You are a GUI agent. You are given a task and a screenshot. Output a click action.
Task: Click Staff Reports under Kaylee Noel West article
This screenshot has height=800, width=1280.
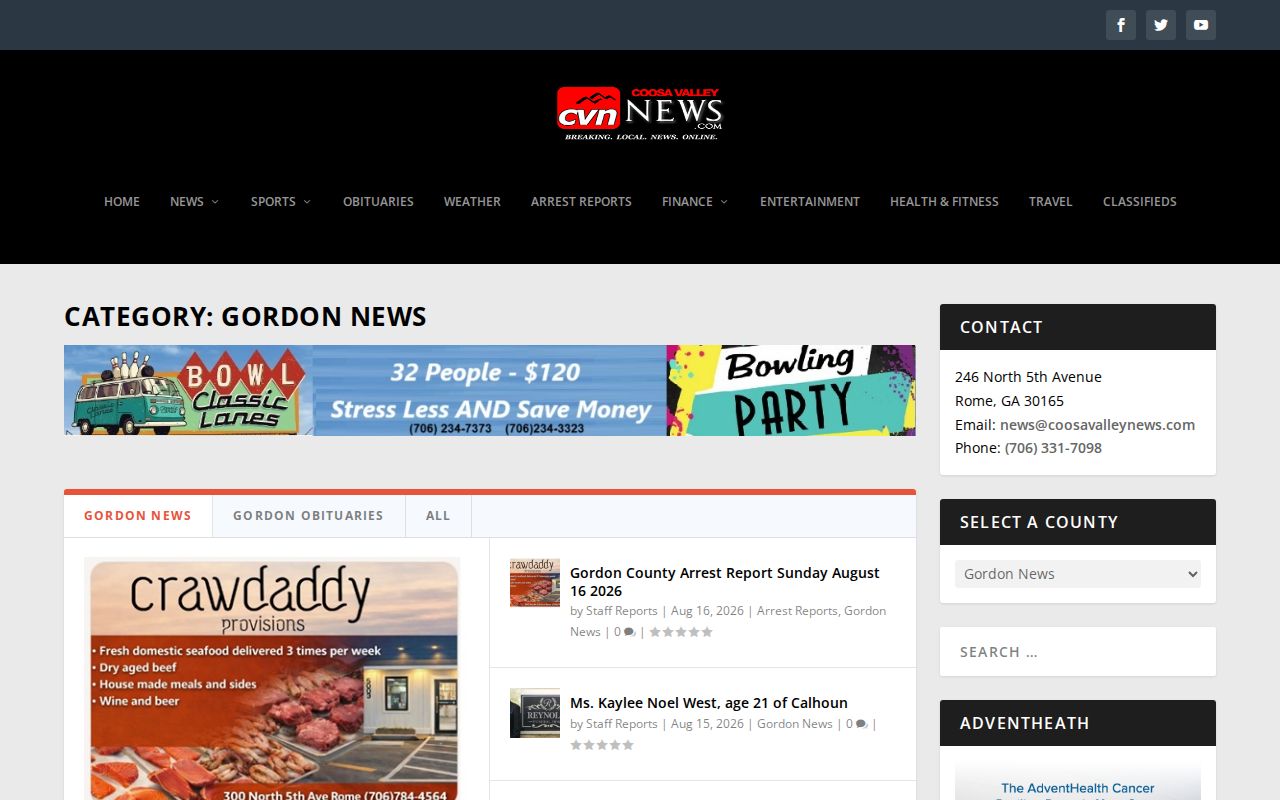(622, 724)
